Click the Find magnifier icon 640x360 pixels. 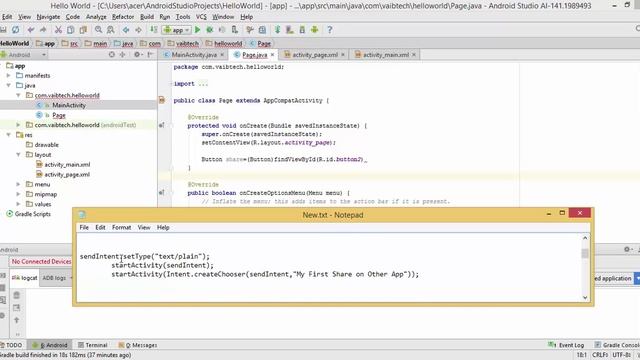pos(98,30)
